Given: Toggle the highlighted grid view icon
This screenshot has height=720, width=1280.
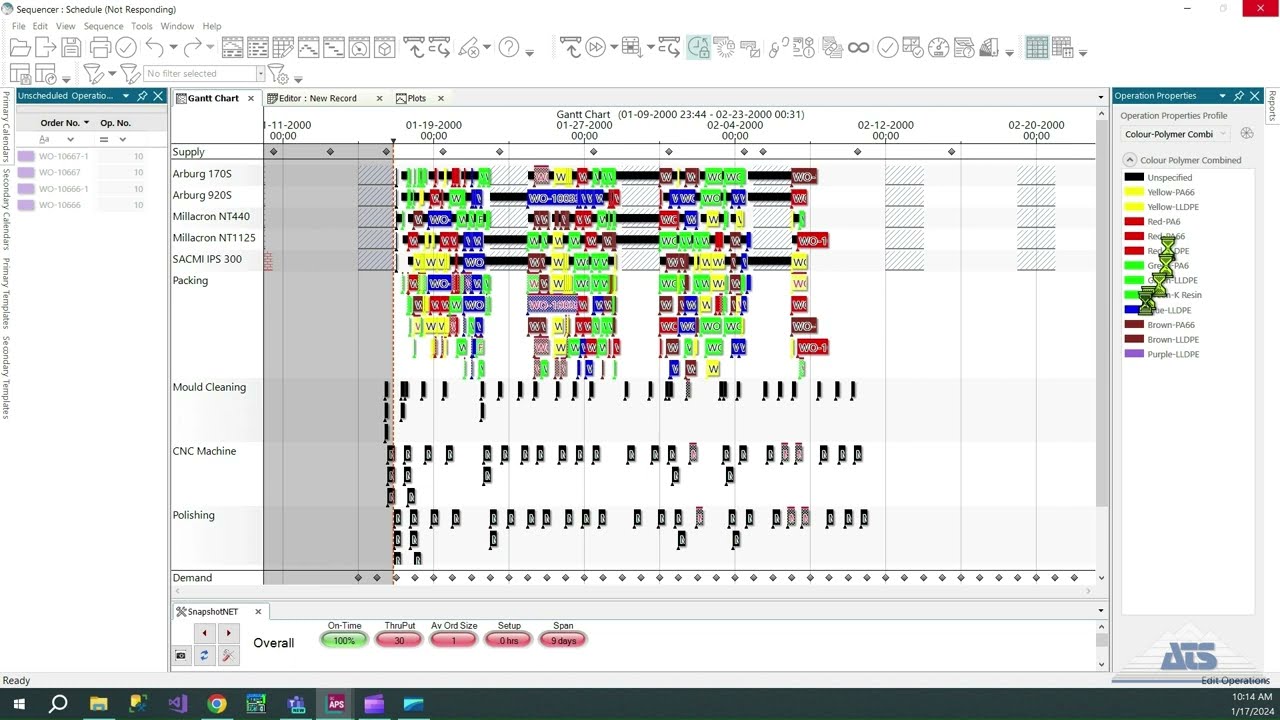Looking at the screenshot, I should point(1037,47).
